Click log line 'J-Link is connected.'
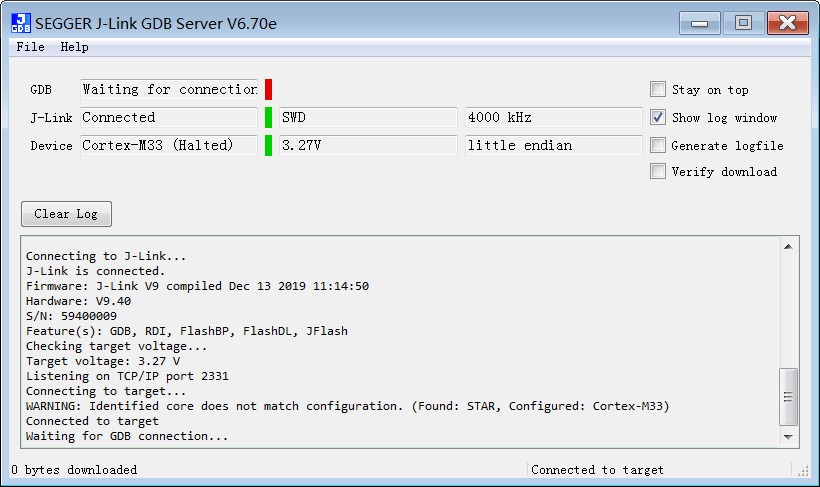The image size is (820, 487). (x=96, y=271)
